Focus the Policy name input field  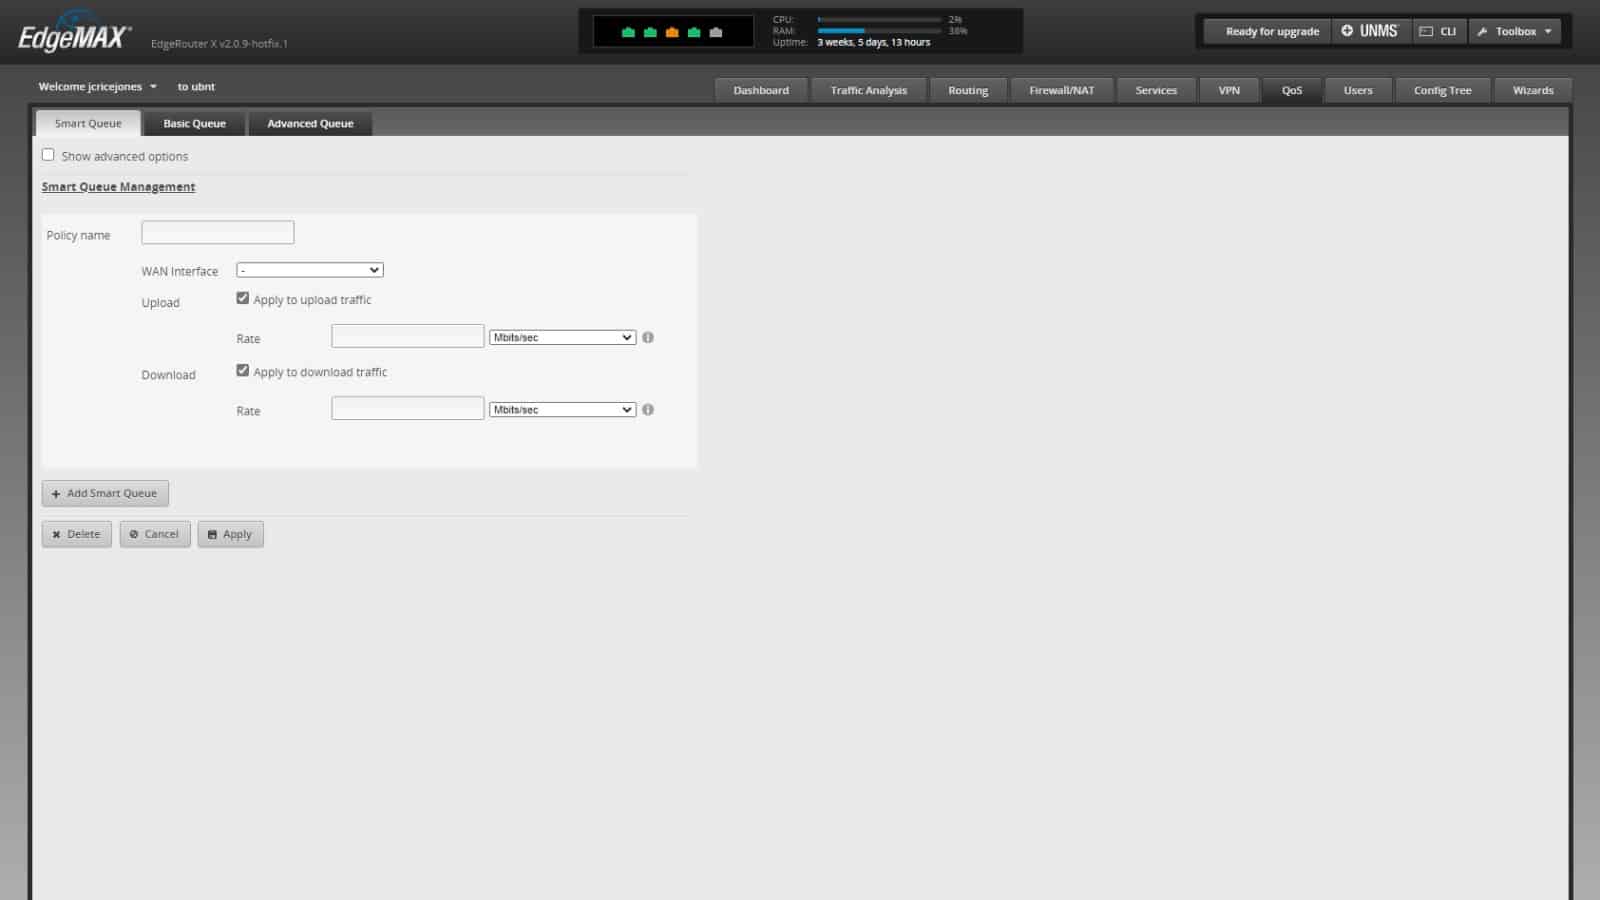pos(218,233)
